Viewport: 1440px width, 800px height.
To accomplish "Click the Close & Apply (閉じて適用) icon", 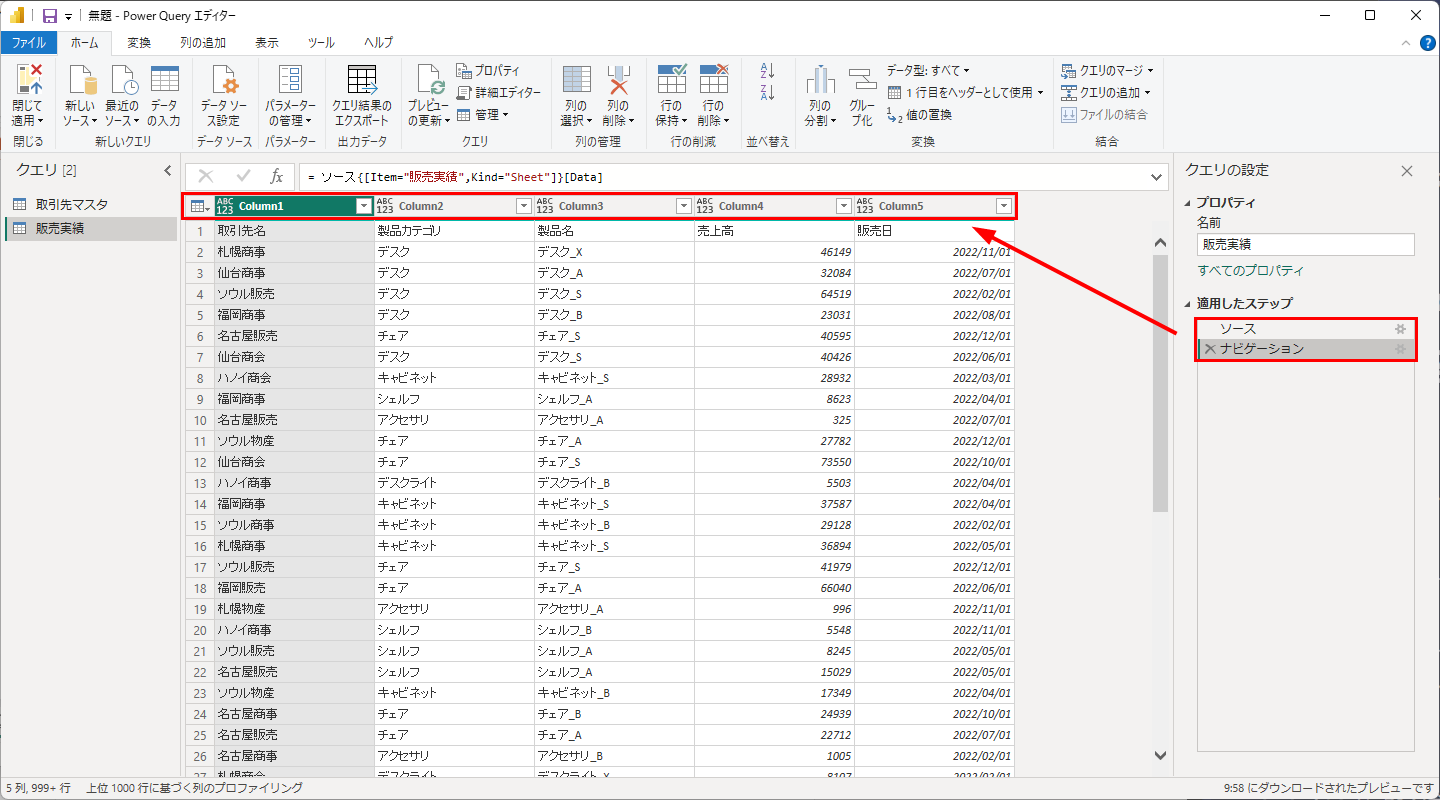I will [x=28, y=80].
